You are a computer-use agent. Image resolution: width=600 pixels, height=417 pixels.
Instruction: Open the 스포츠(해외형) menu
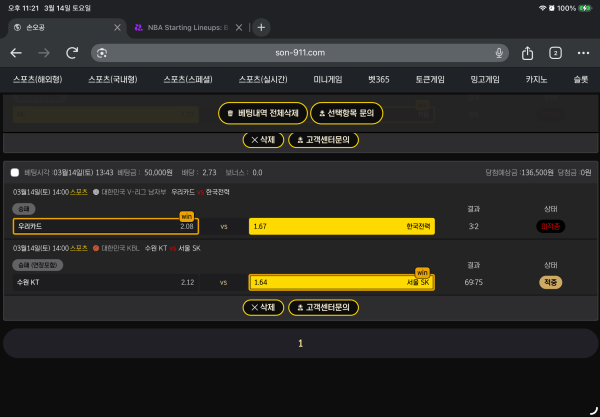37,79
